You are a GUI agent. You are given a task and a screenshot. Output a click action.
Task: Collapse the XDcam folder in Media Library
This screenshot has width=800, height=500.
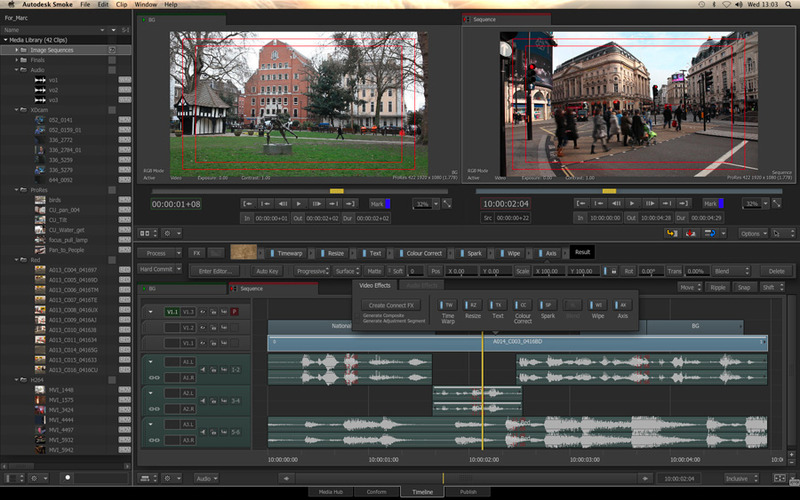[x=18, y=109]
